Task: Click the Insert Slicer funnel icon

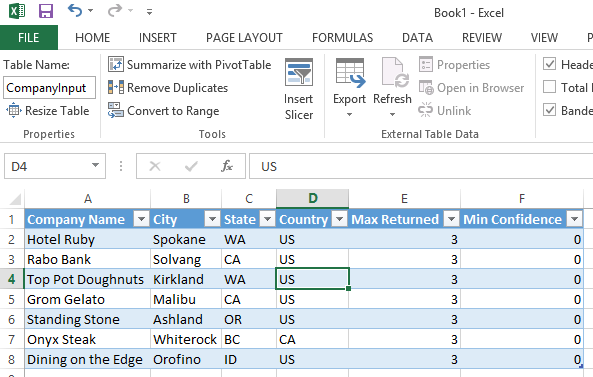Action: coord(299,72)
